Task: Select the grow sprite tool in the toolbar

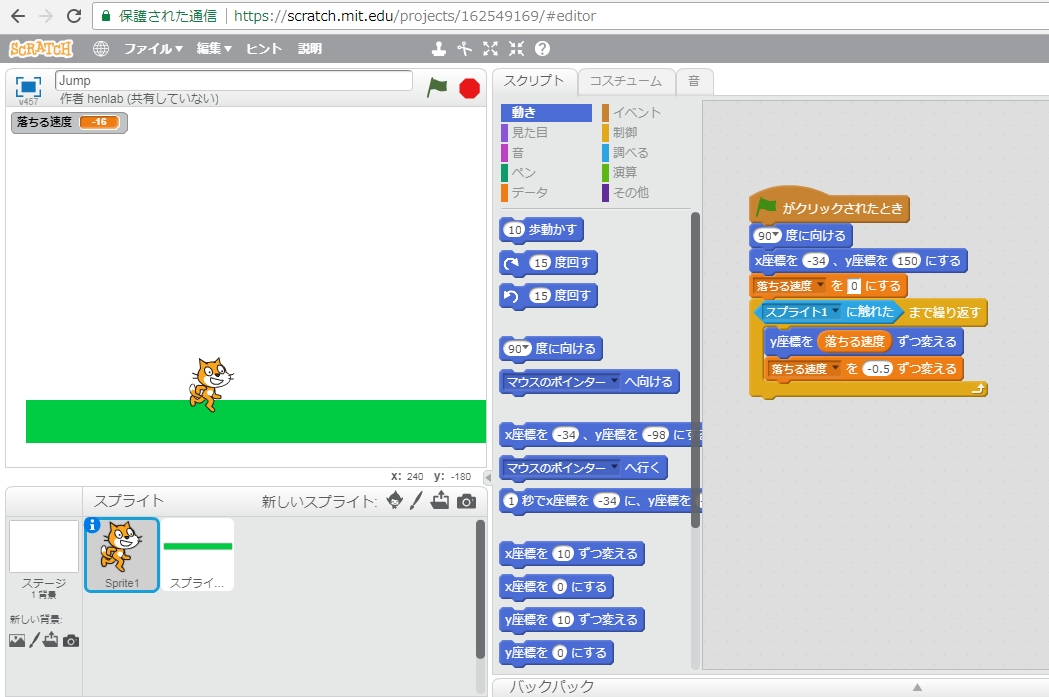Action: [490, 48]
